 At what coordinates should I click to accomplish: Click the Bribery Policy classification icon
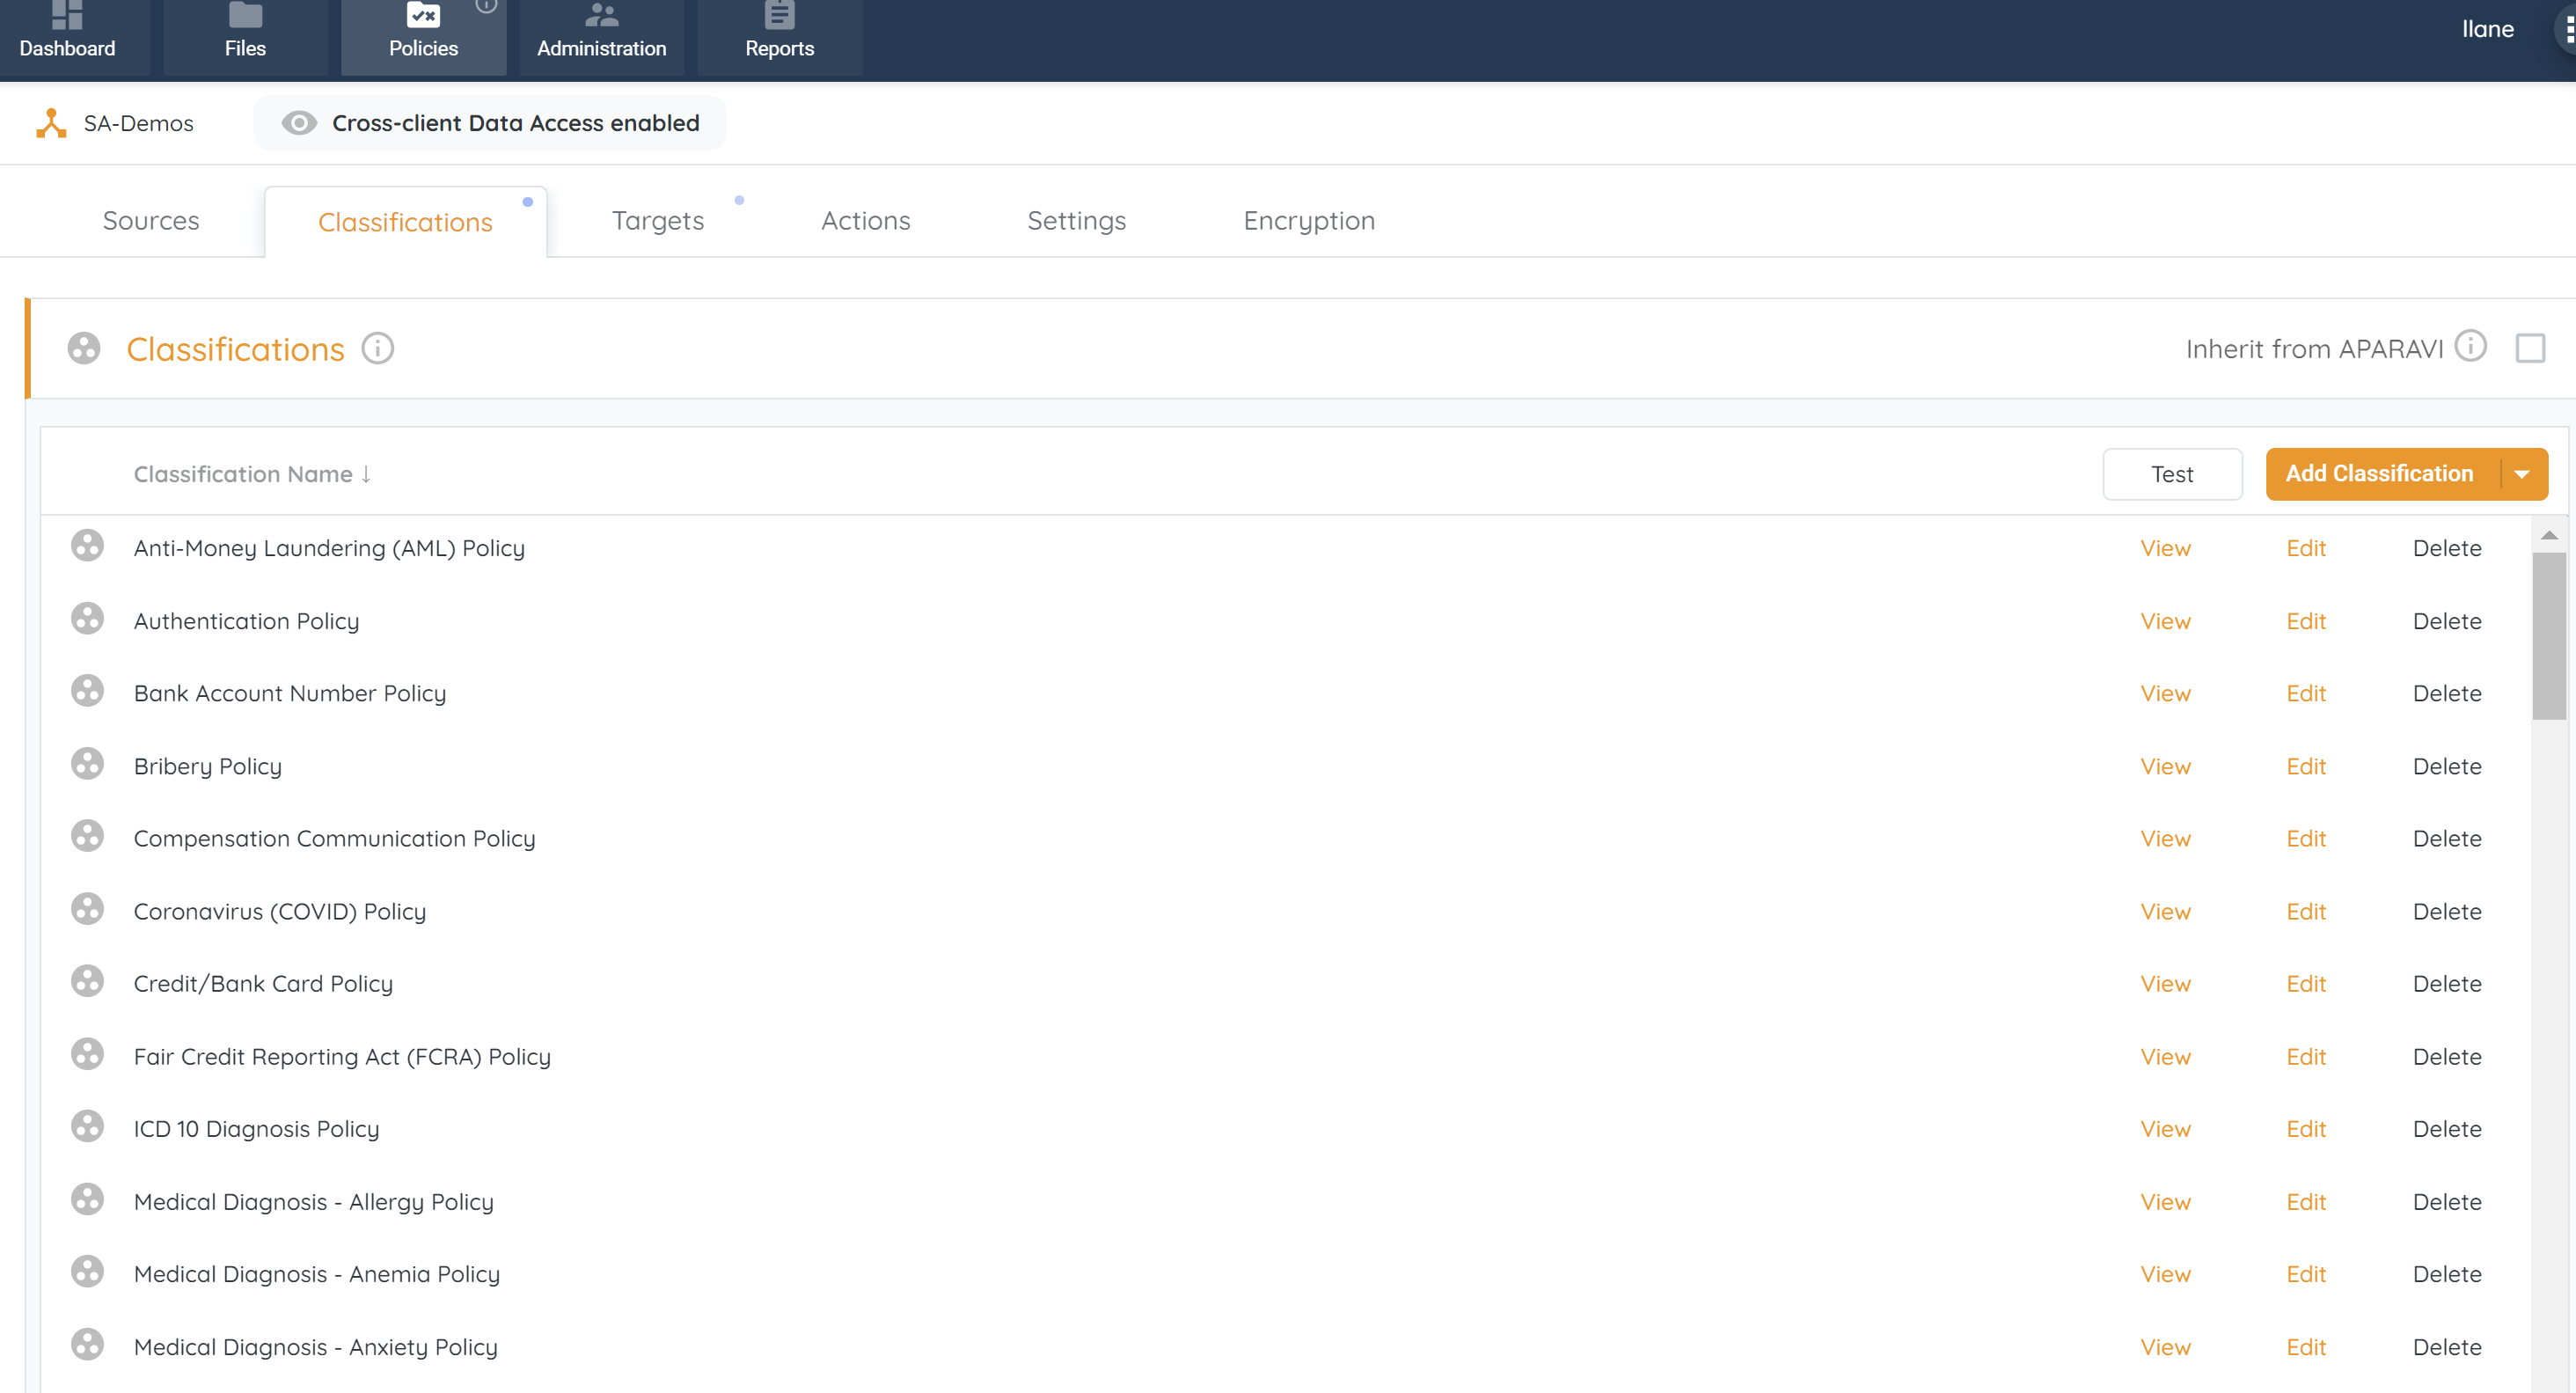87,764
